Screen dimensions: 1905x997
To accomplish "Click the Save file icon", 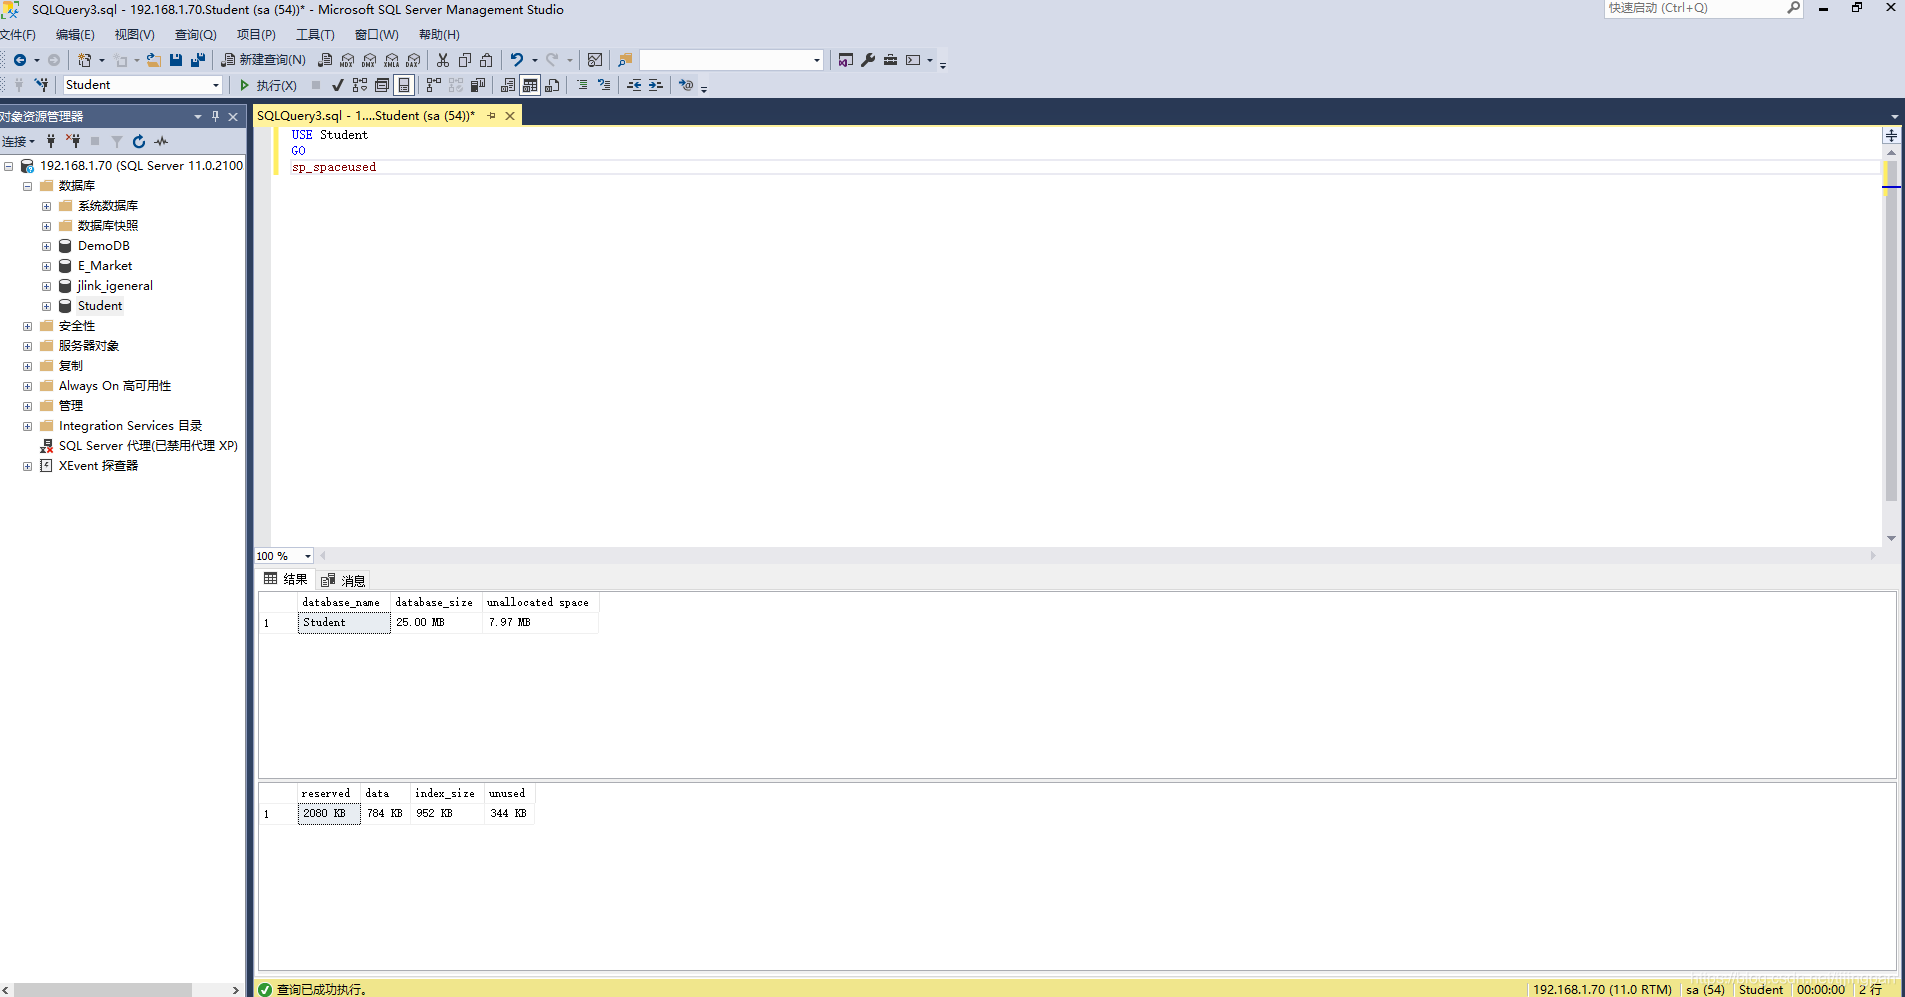I will (x=176, y=60).
